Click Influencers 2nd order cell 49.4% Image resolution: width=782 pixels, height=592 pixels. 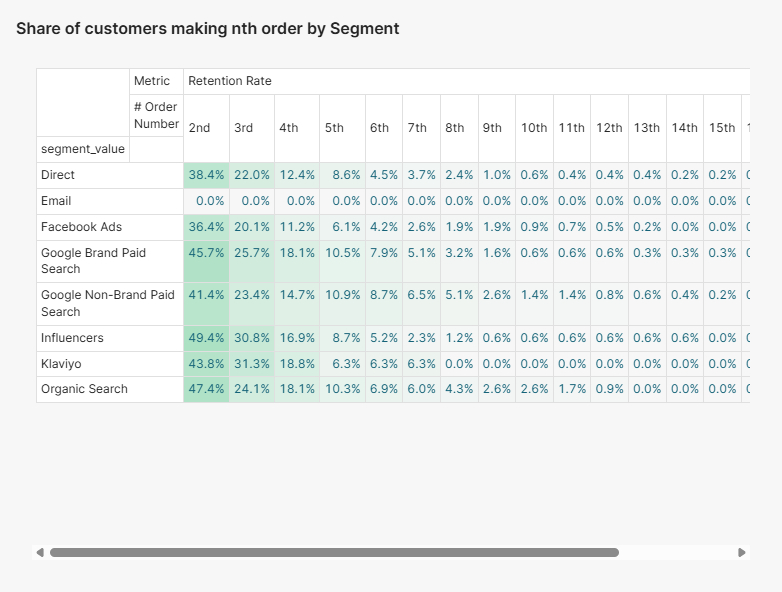(x=206, y=338)
